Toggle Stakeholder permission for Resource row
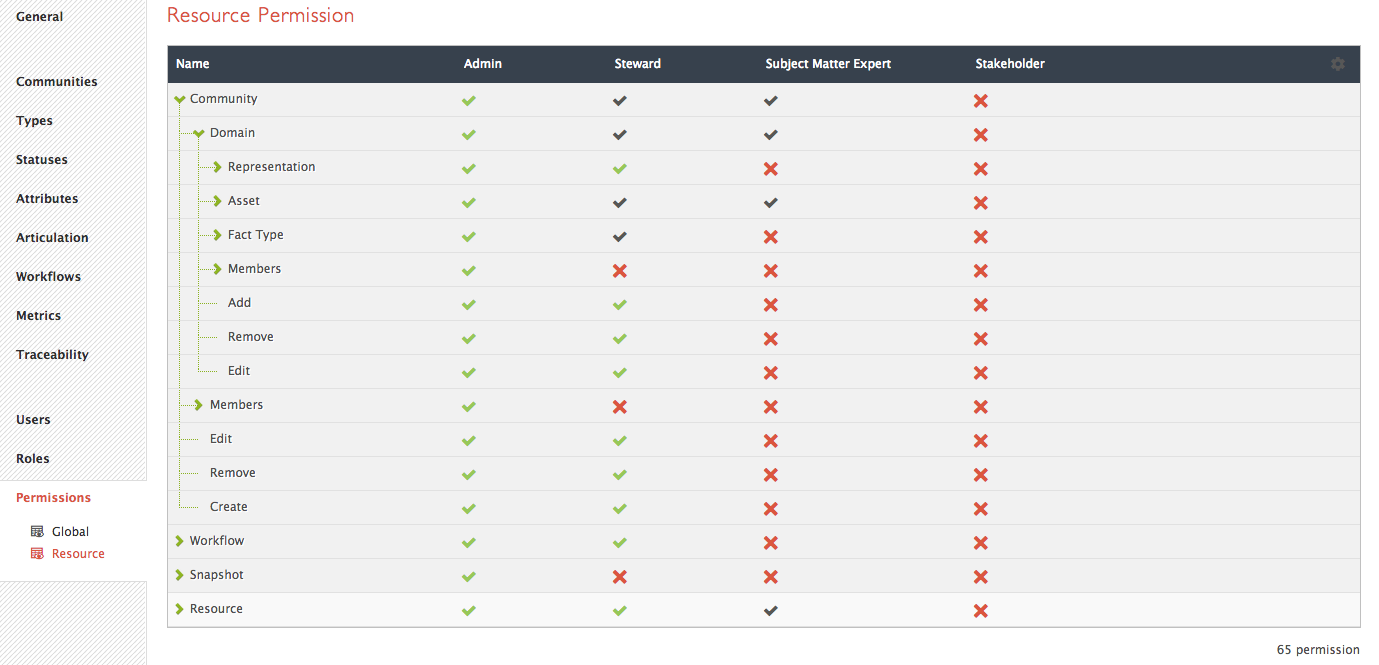The width and height of the screenshot is (1379, 665). (x=981, y=610)
